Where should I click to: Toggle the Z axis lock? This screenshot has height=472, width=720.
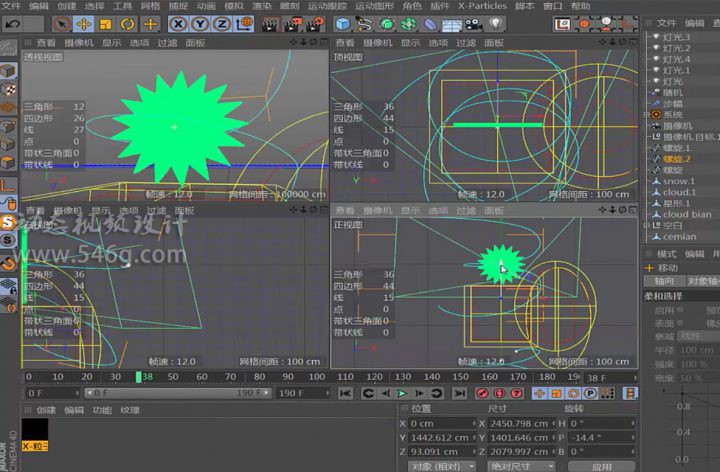pos(222,24)
